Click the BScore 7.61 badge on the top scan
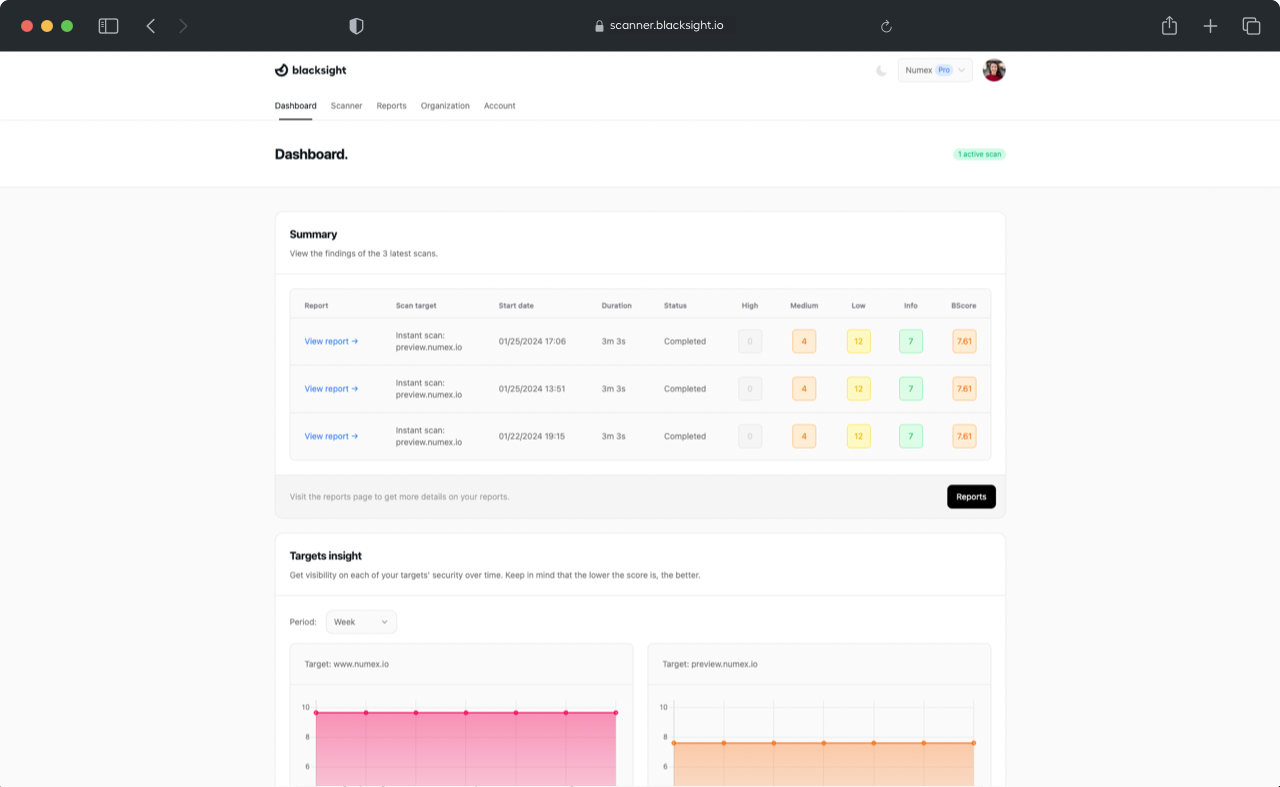 tap(964, 341)
